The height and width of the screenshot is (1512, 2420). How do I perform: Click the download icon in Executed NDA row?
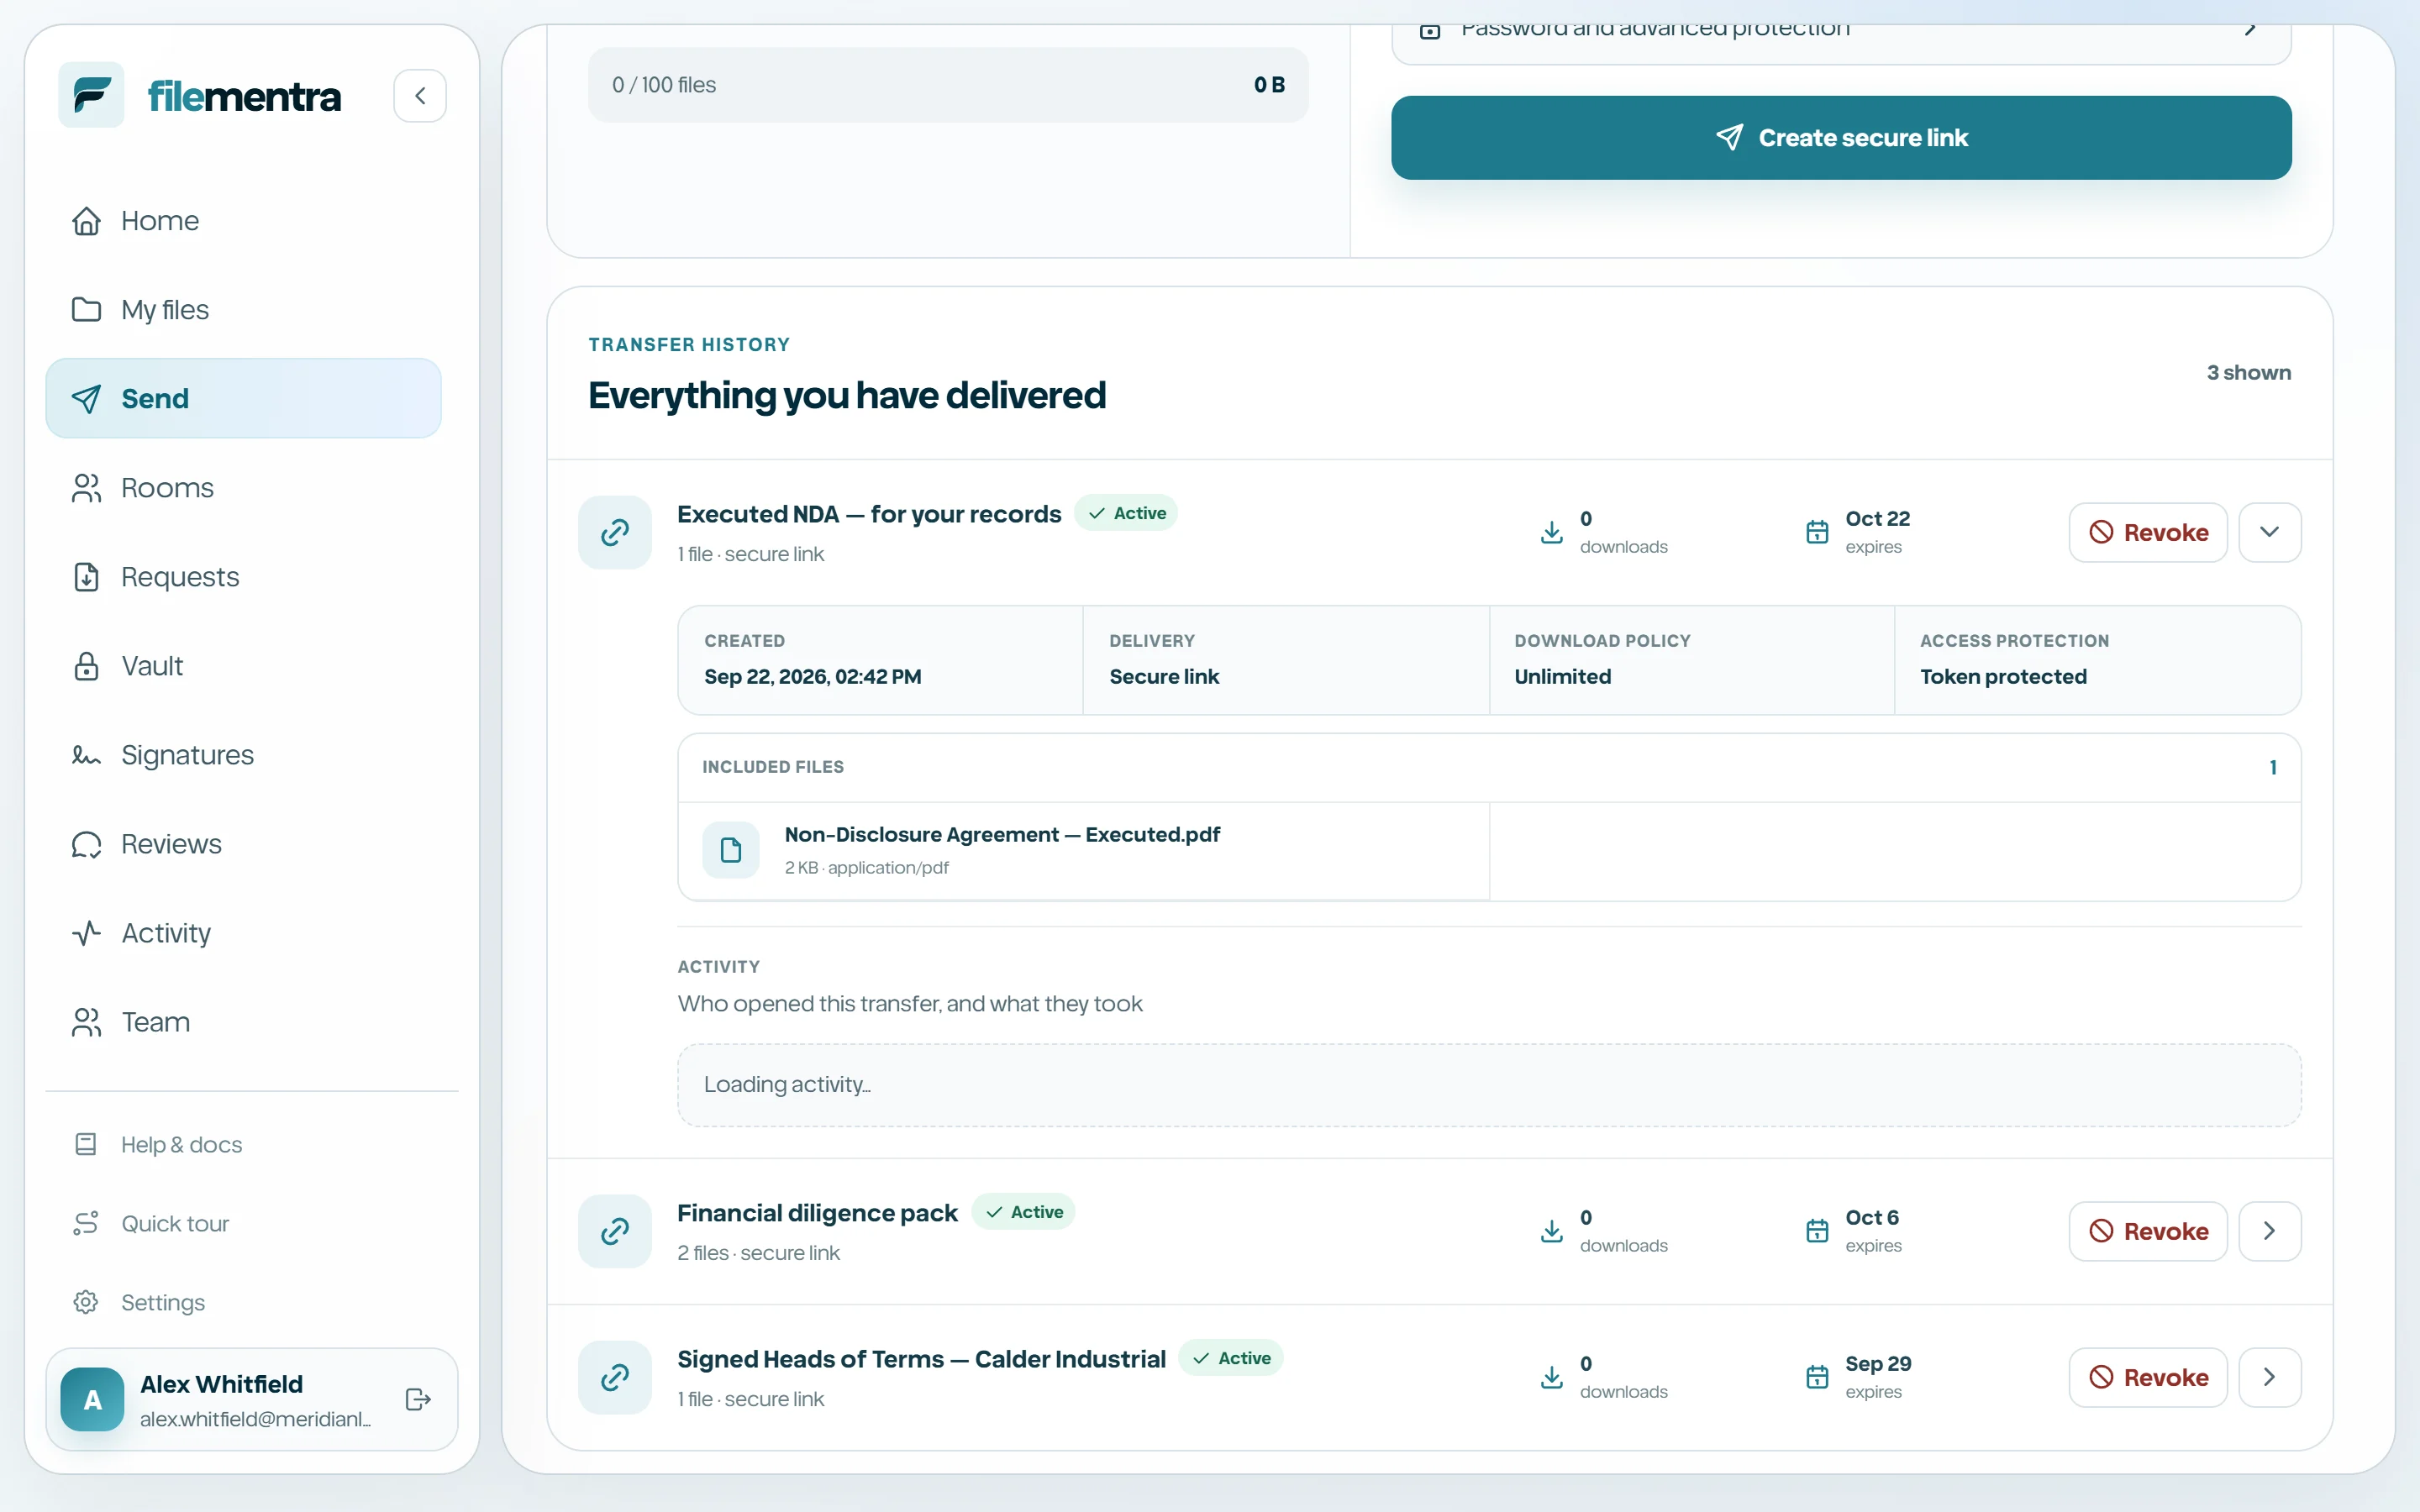point(1552,532)
